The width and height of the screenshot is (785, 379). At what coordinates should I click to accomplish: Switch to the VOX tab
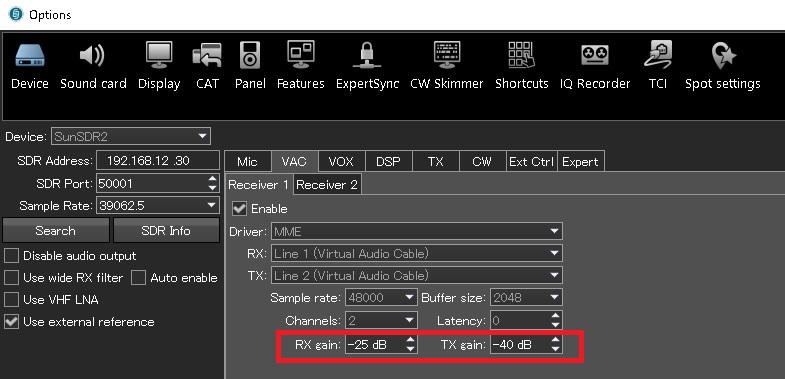341,162
